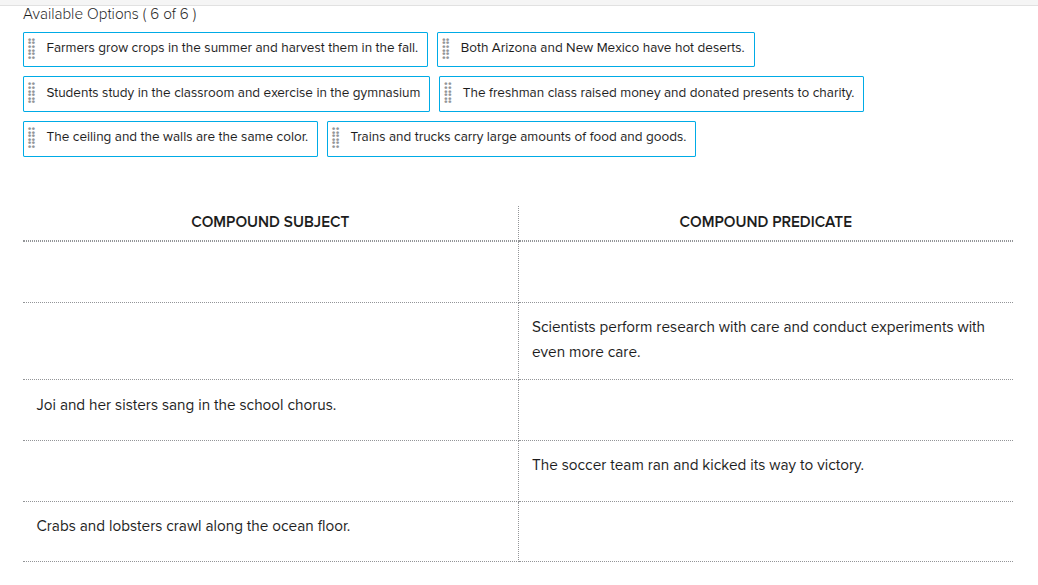Pick the 'Both Arizona and New Mexico' sentence text
This screenshot has width=1038, height=585.
(x=602, y=48)
